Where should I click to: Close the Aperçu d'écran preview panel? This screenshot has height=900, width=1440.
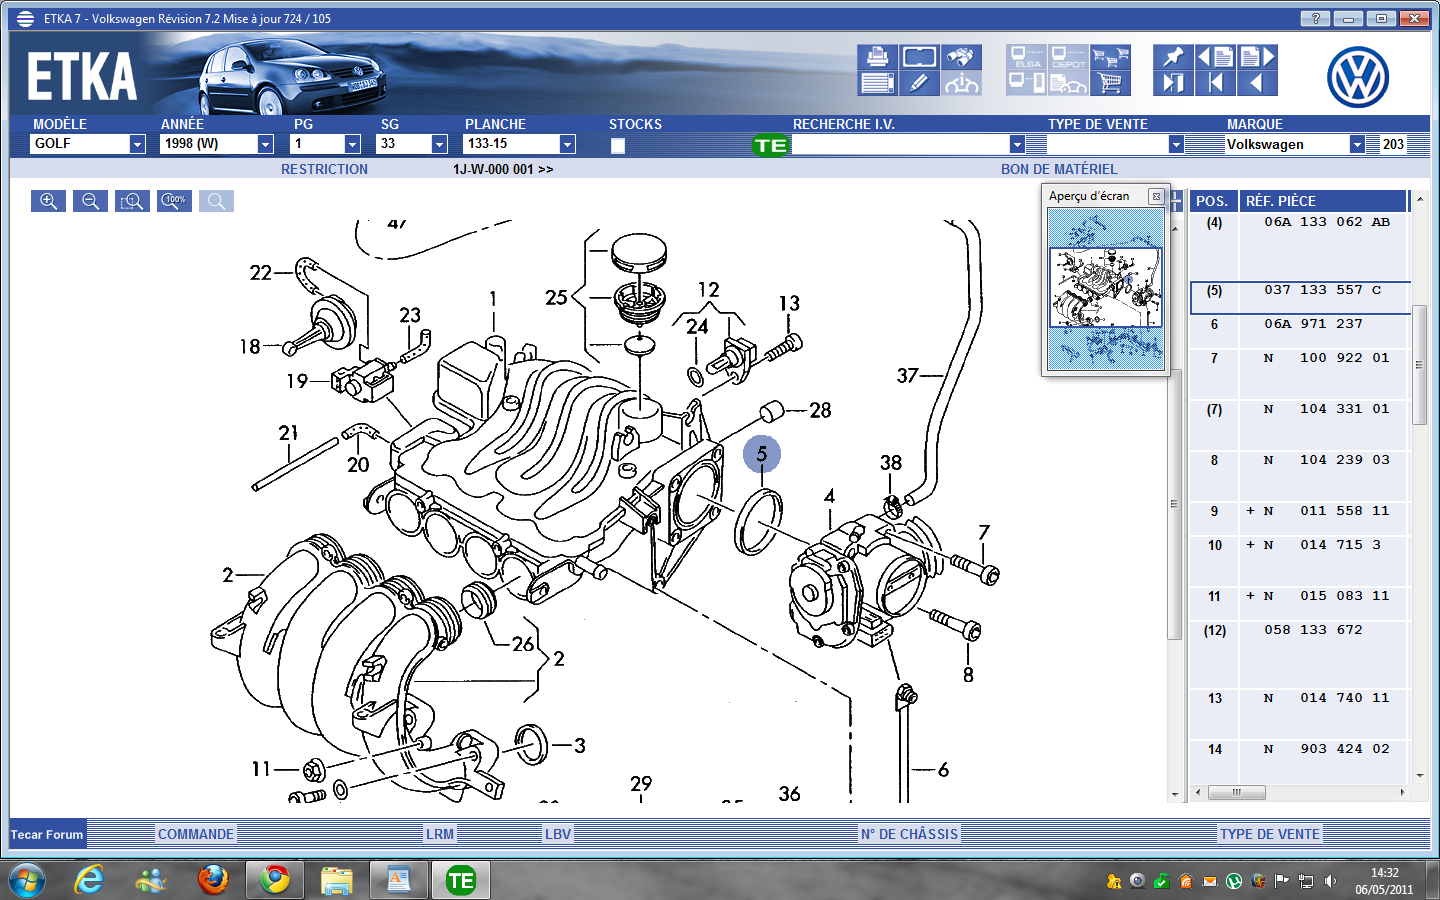pos(1157,196)
